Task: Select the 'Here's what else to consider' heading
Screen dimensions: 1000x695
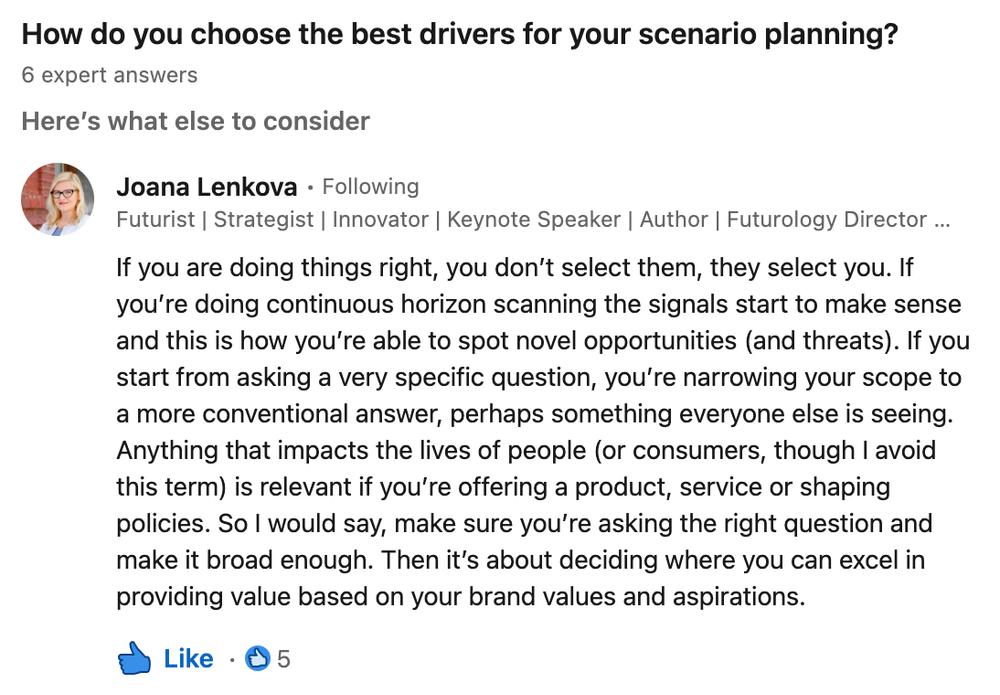Action: point(196,121)
